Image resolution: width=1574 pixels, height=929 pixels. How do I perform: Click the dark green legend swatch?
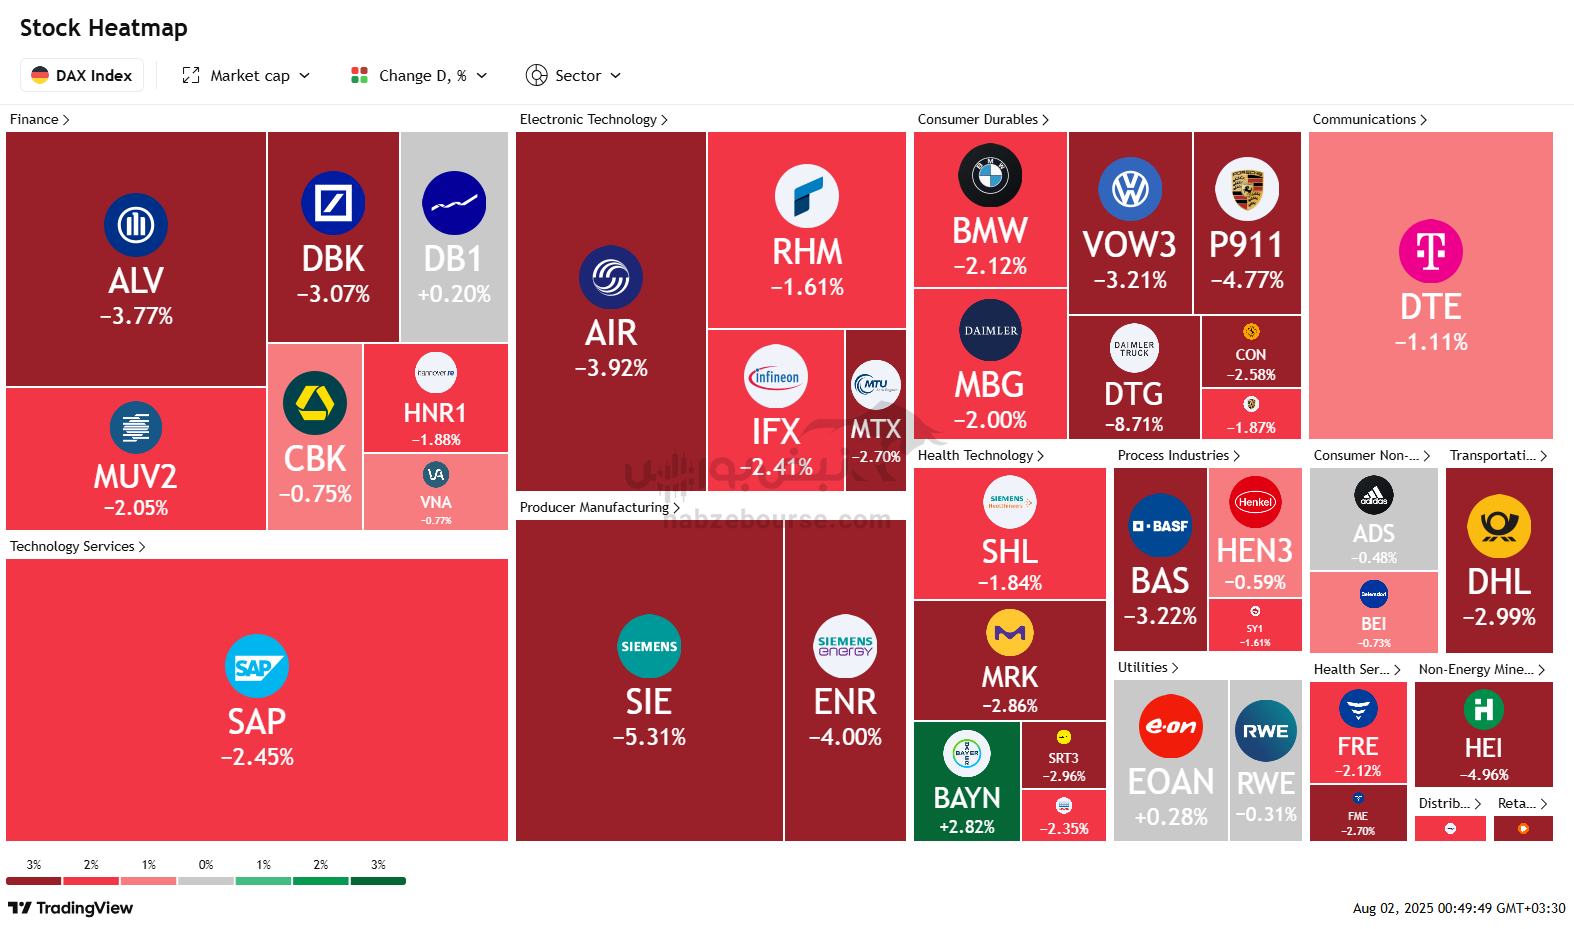(378, 881)
